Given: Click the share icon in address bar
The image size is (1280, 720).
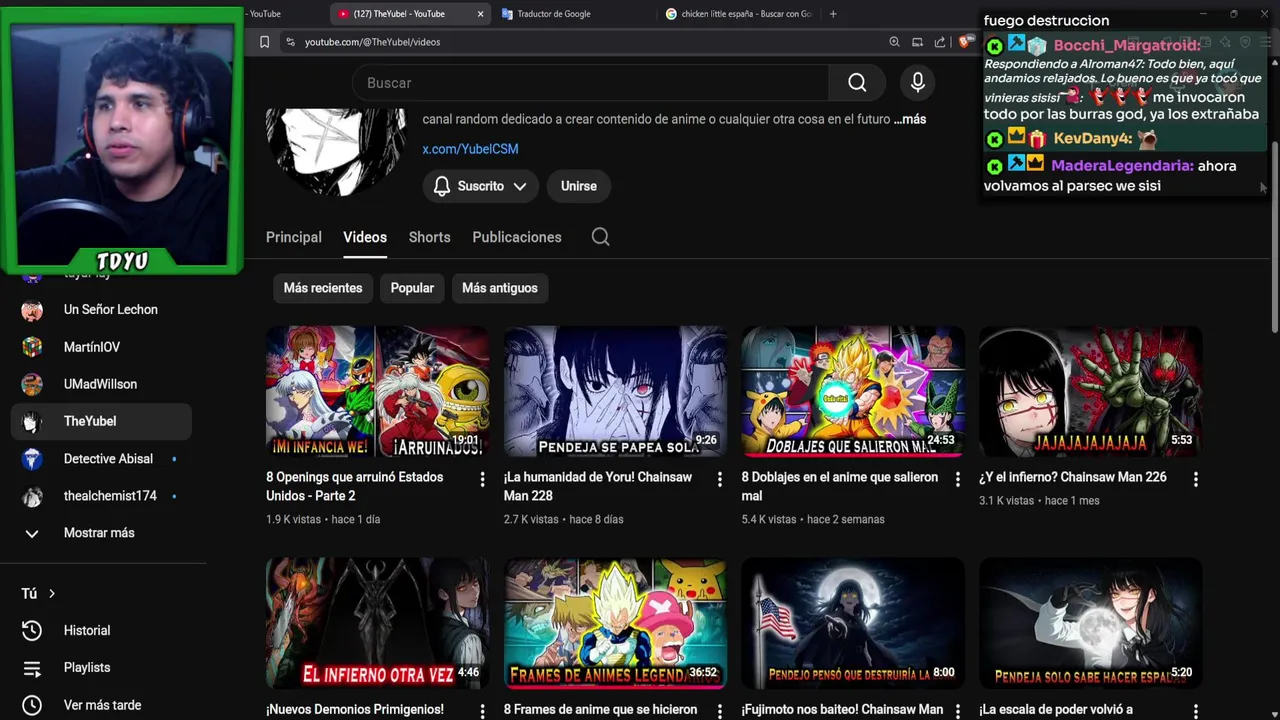Looking at the screenshot, I should pos(940,42).
